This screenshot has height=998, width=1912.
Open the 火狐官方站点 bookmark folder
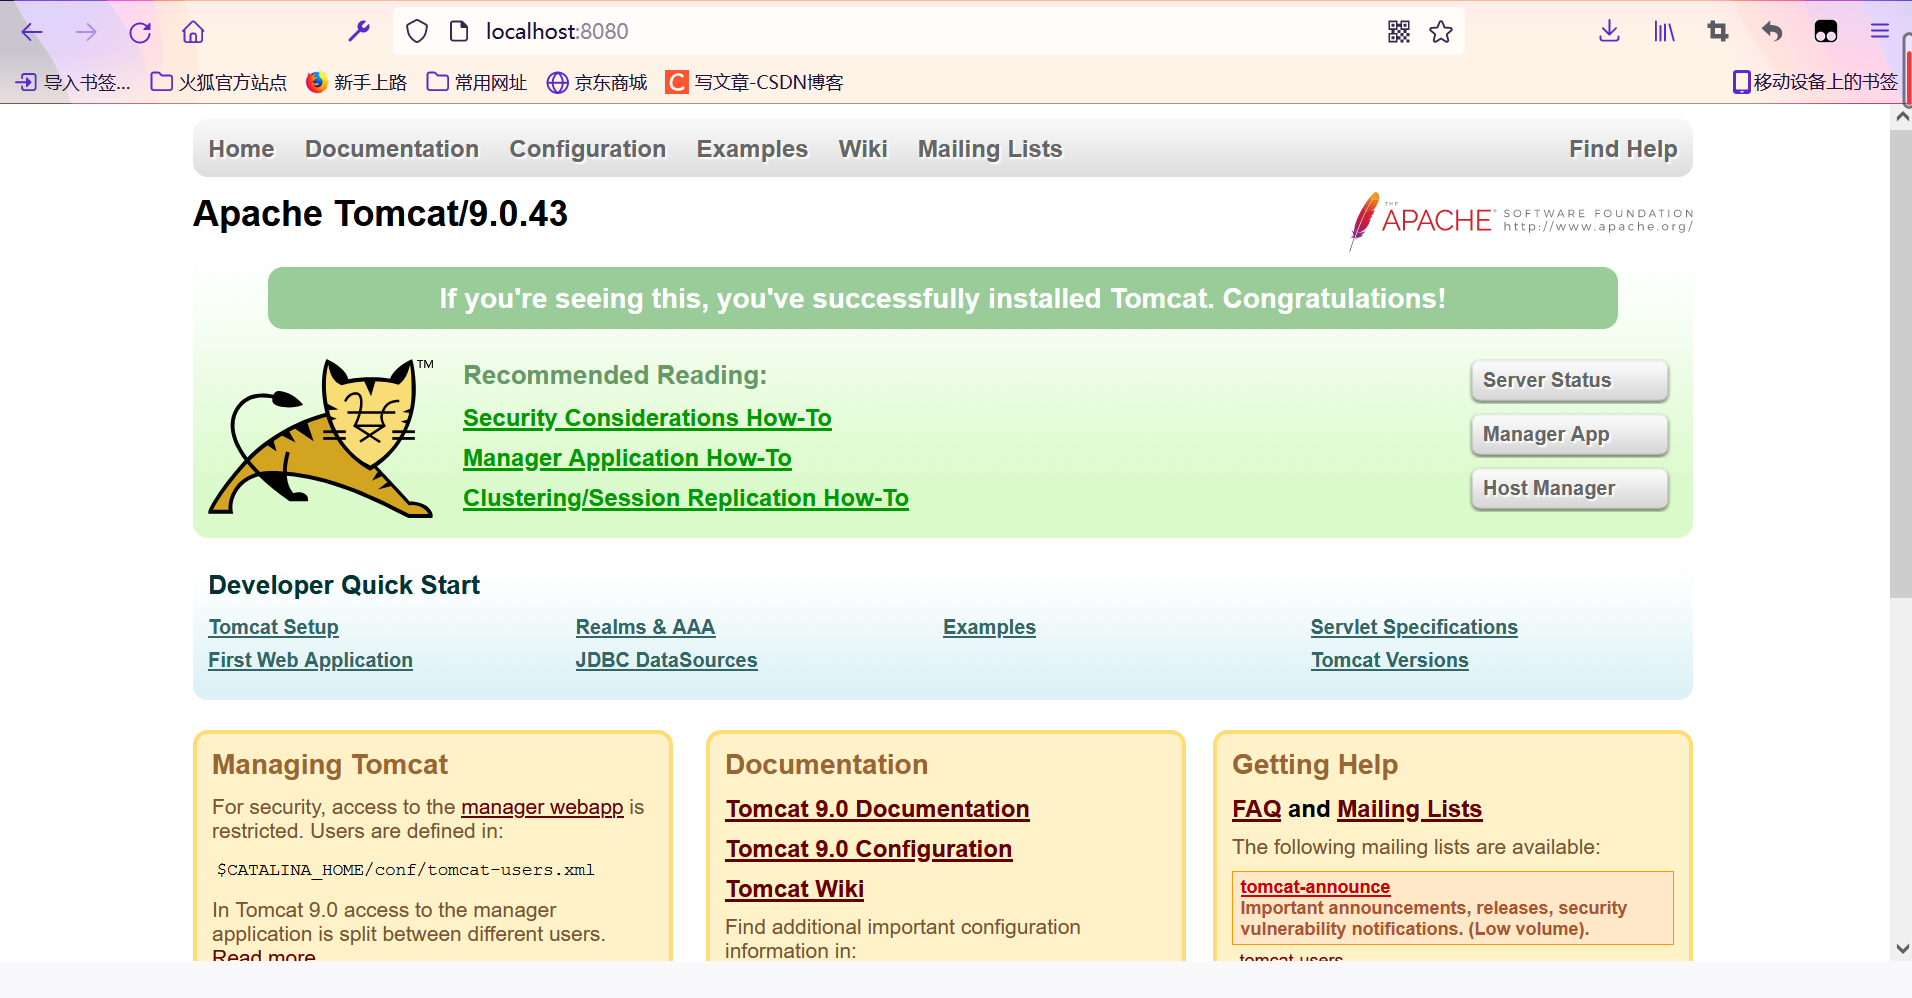tap(219, 82)
